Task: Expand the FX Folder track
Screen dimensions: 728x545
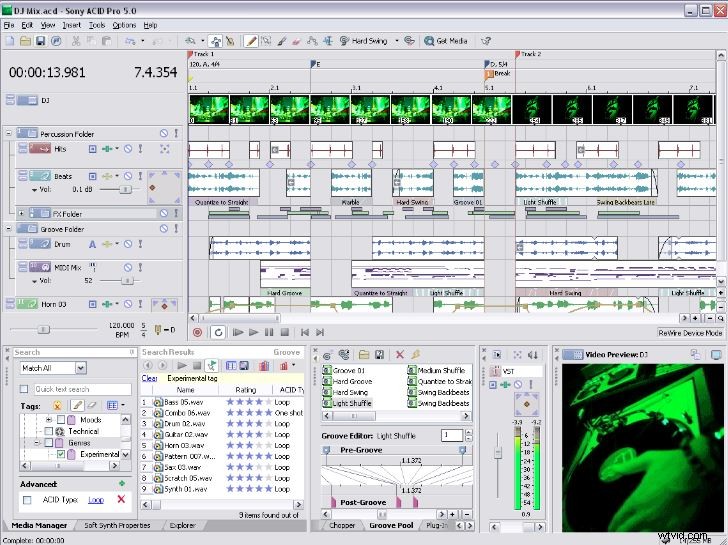Action: coord(21,214)
